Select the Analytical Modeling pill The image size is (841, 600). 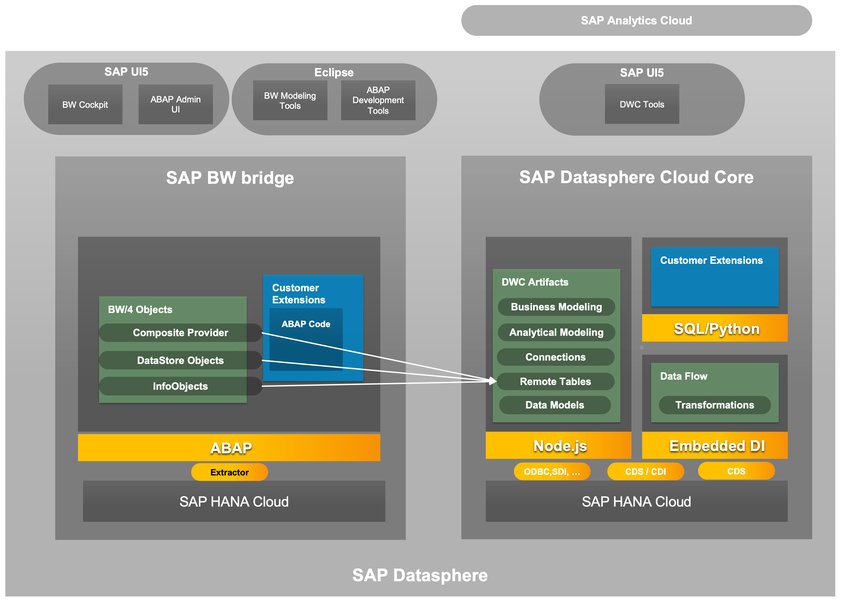point(556,332)
